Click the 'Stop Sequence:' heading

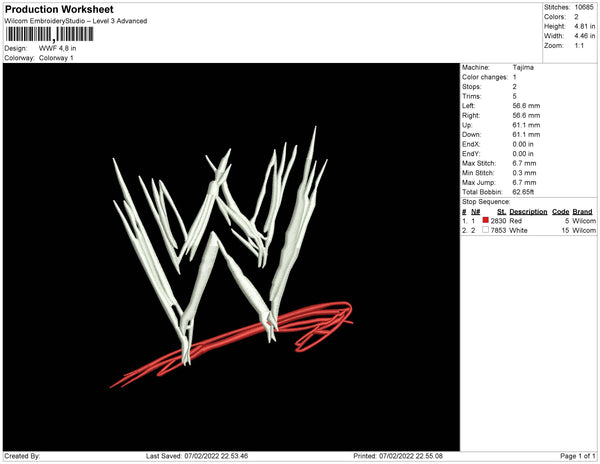(486, 202)
